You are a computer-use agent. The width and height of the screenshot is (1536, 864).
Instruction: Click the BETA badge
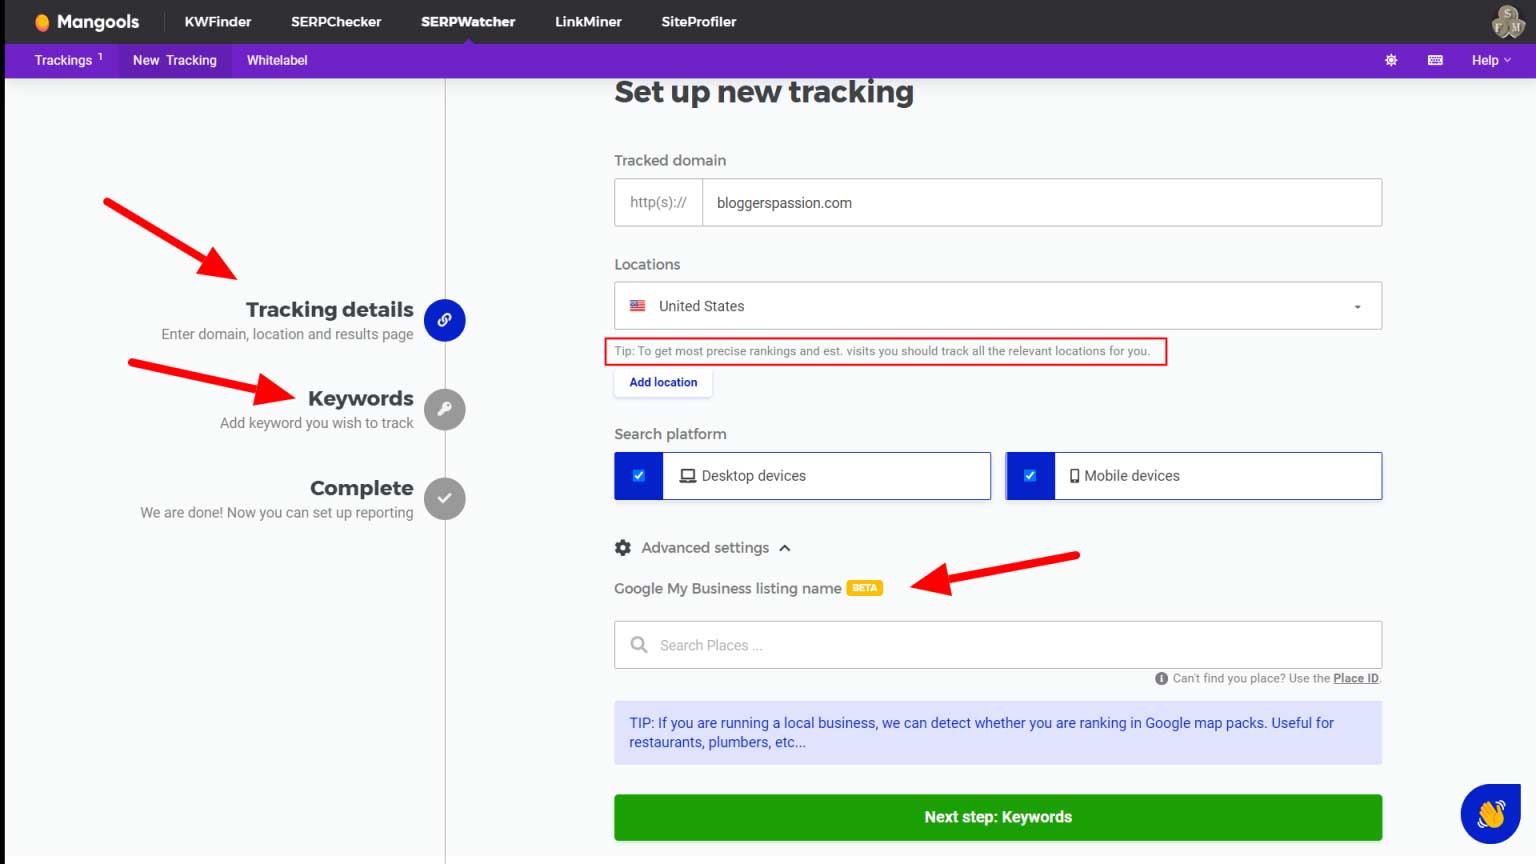click(865, 588)
